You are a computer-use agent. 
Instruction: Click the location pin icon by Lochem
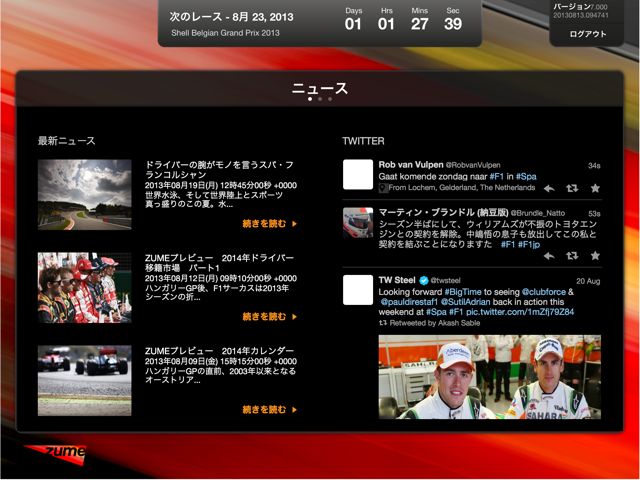coord(383,188)
